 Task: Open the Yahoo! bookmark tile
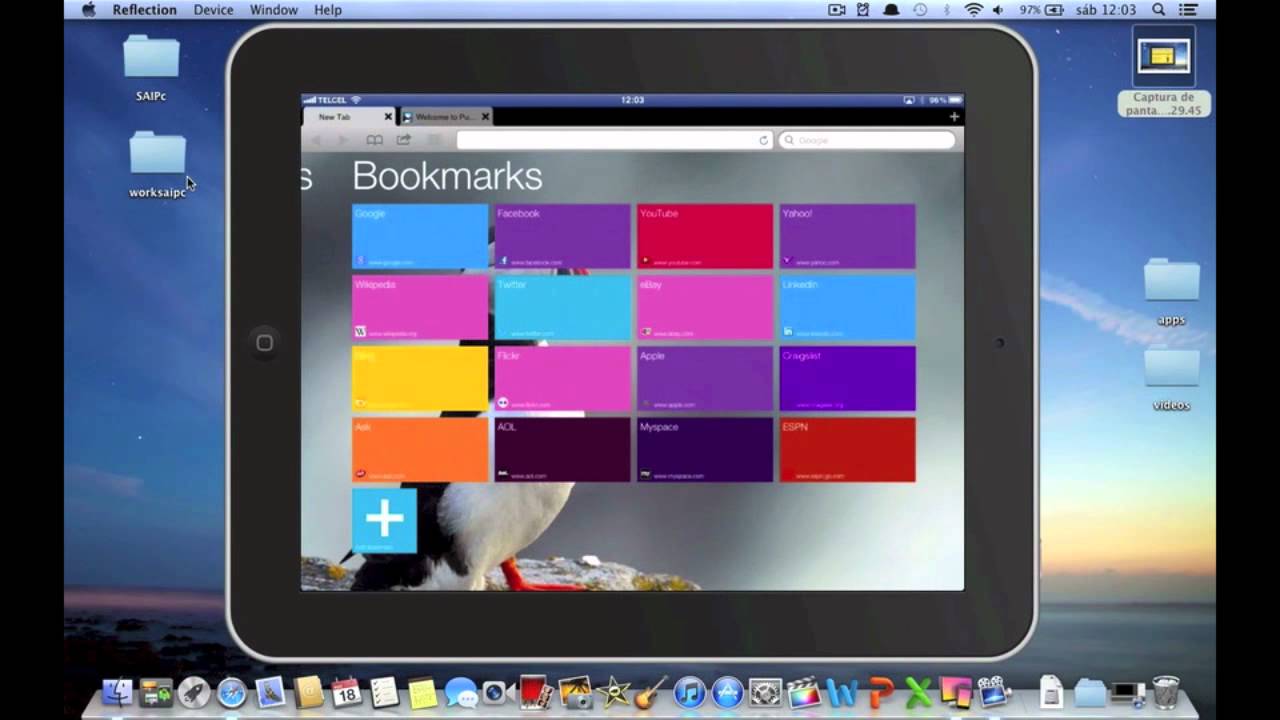point(847,237)
